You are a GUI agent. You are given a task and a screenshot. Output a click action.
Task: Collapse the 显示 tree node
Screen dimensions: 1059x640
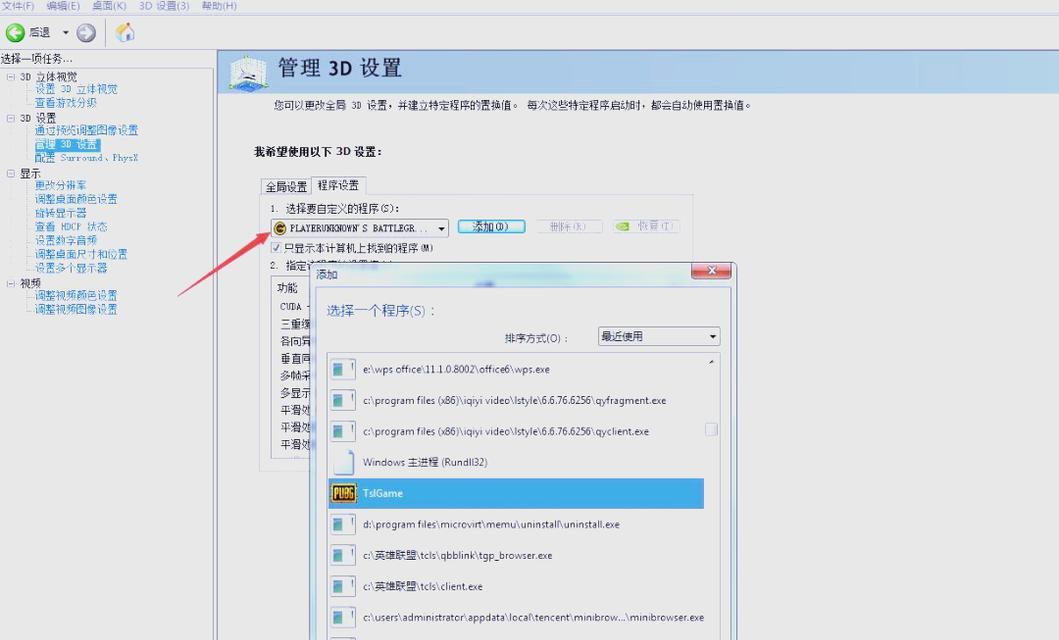tap(10, 174)
